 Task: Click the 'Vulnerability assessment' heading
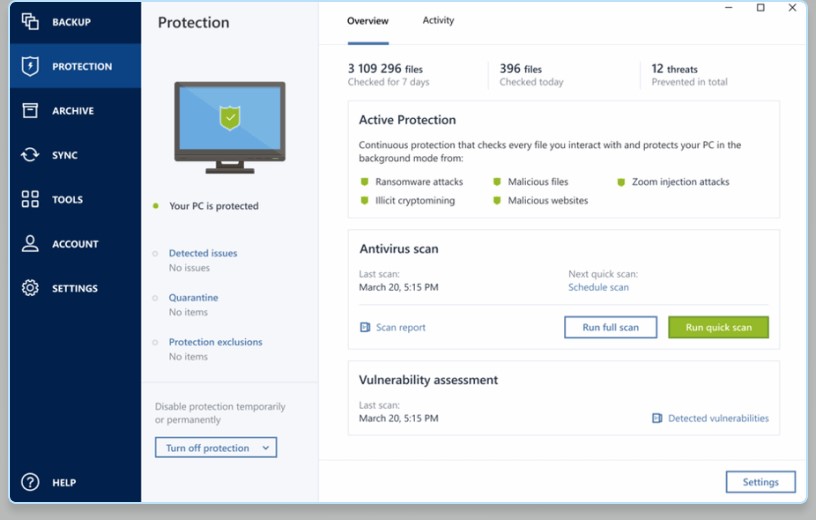tap(428, 380)
